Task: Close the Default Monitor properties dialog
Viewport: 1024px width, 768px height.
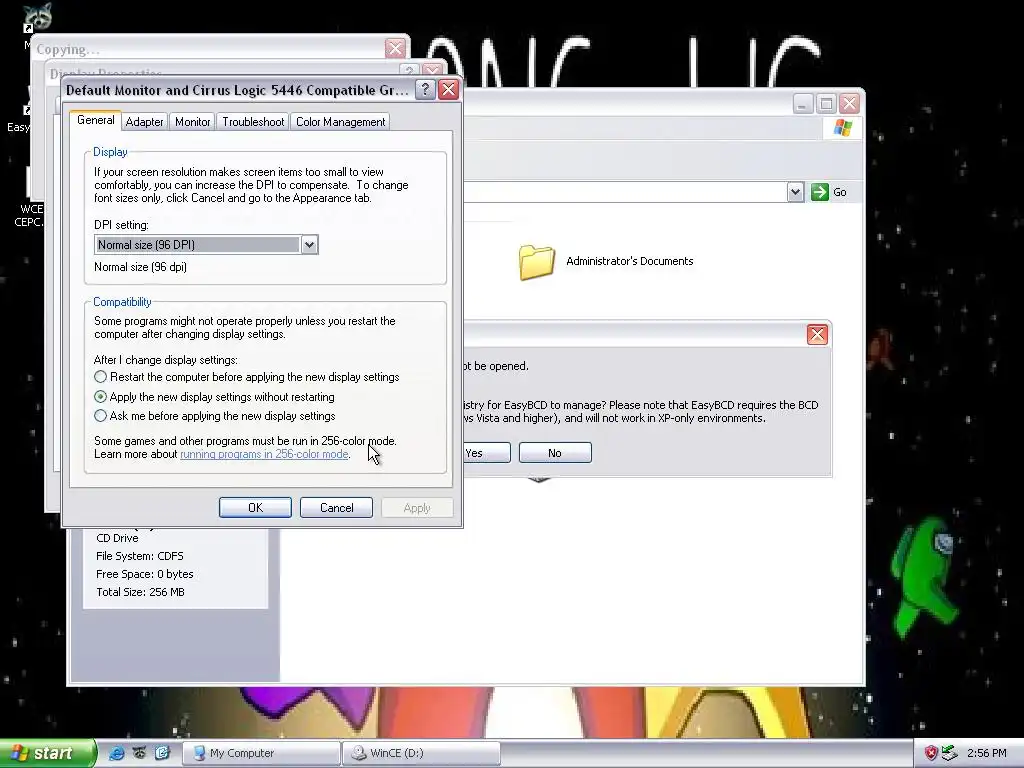Action: [448, 89]
